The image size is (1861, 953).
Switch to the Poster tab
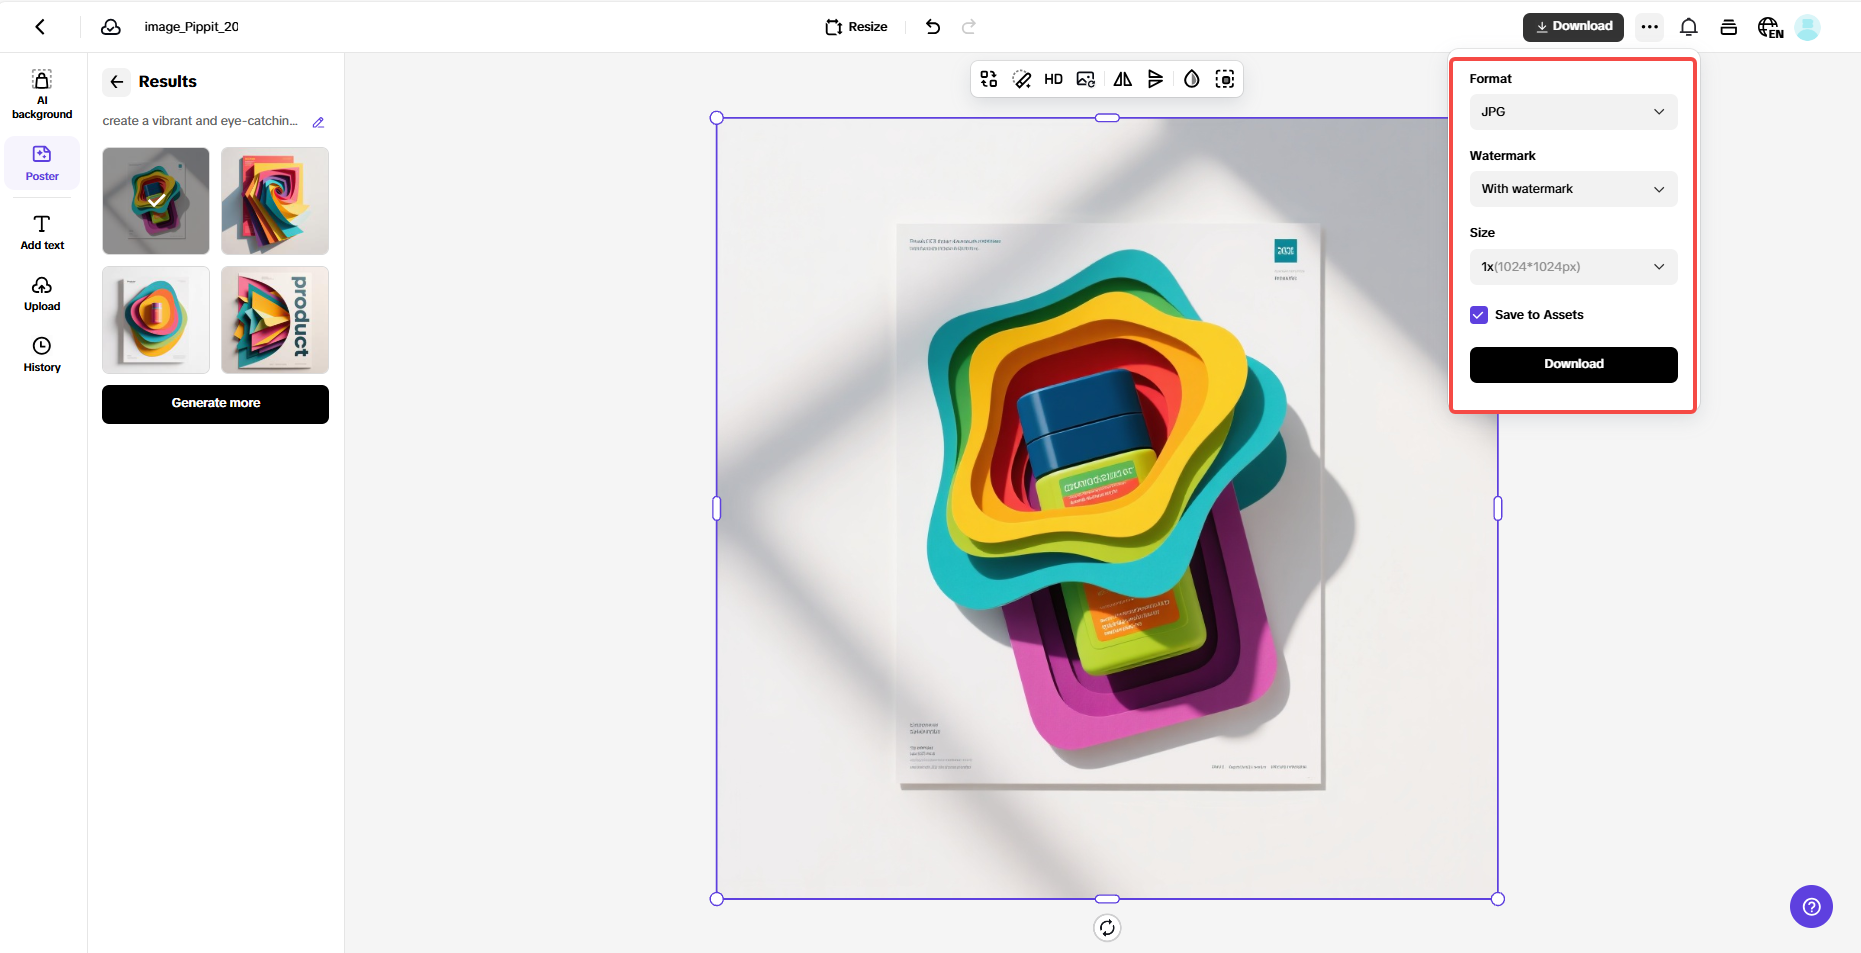pyautogui.click(x=42, y=162)
